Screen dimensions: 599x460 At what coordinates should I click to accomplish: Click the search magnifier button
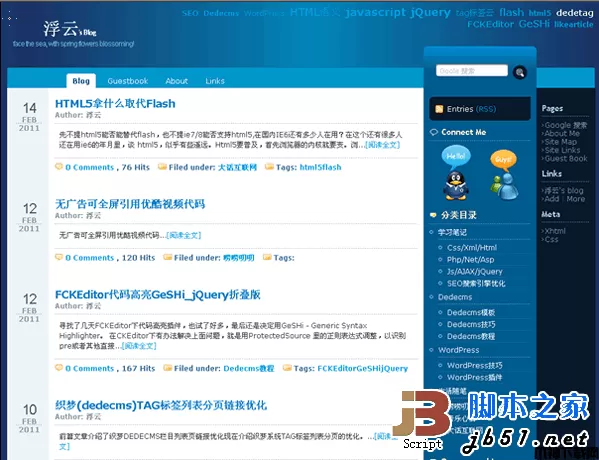[x=520, y=72]
